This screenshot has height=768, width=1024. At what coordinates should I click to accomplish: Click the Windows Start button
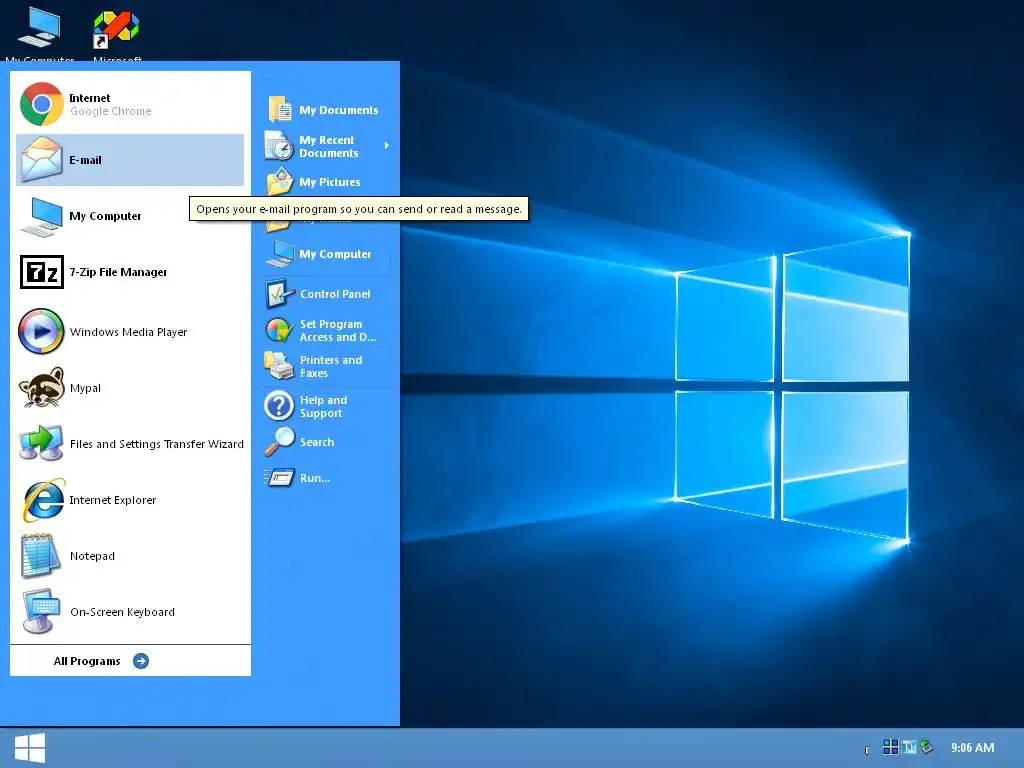pos(30,748)
